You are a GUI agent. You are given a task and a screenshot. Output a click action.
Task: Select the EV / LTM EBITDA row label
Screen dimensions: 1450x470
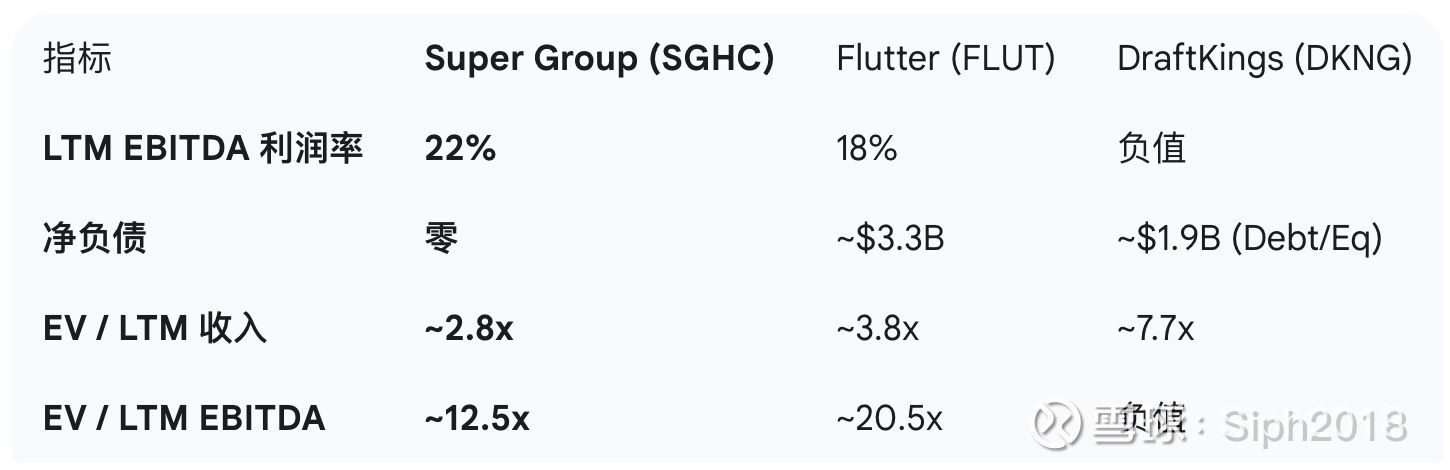pos(184,418)
